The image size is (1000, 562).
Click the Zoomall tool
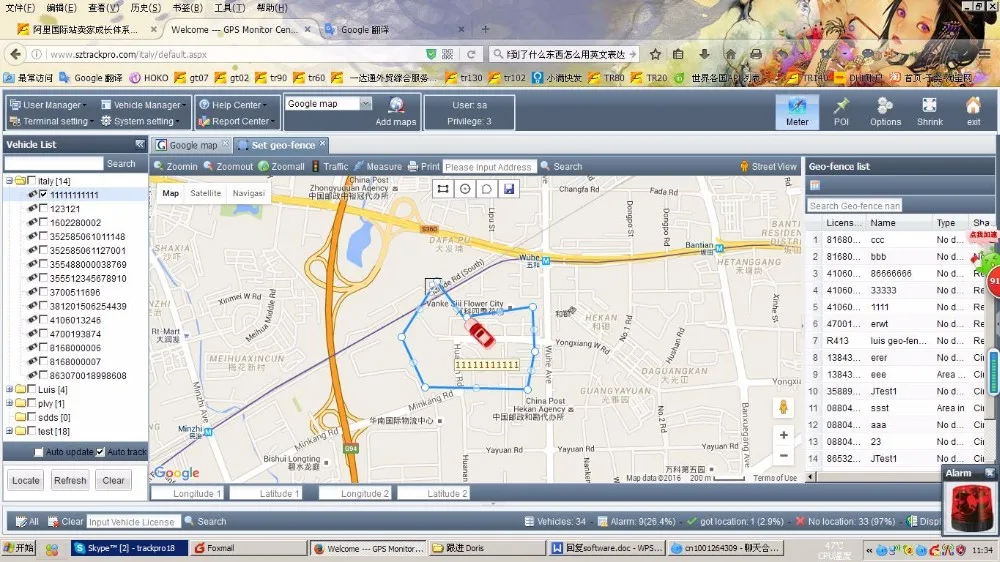pyautogui.click(x=282, y=166)
